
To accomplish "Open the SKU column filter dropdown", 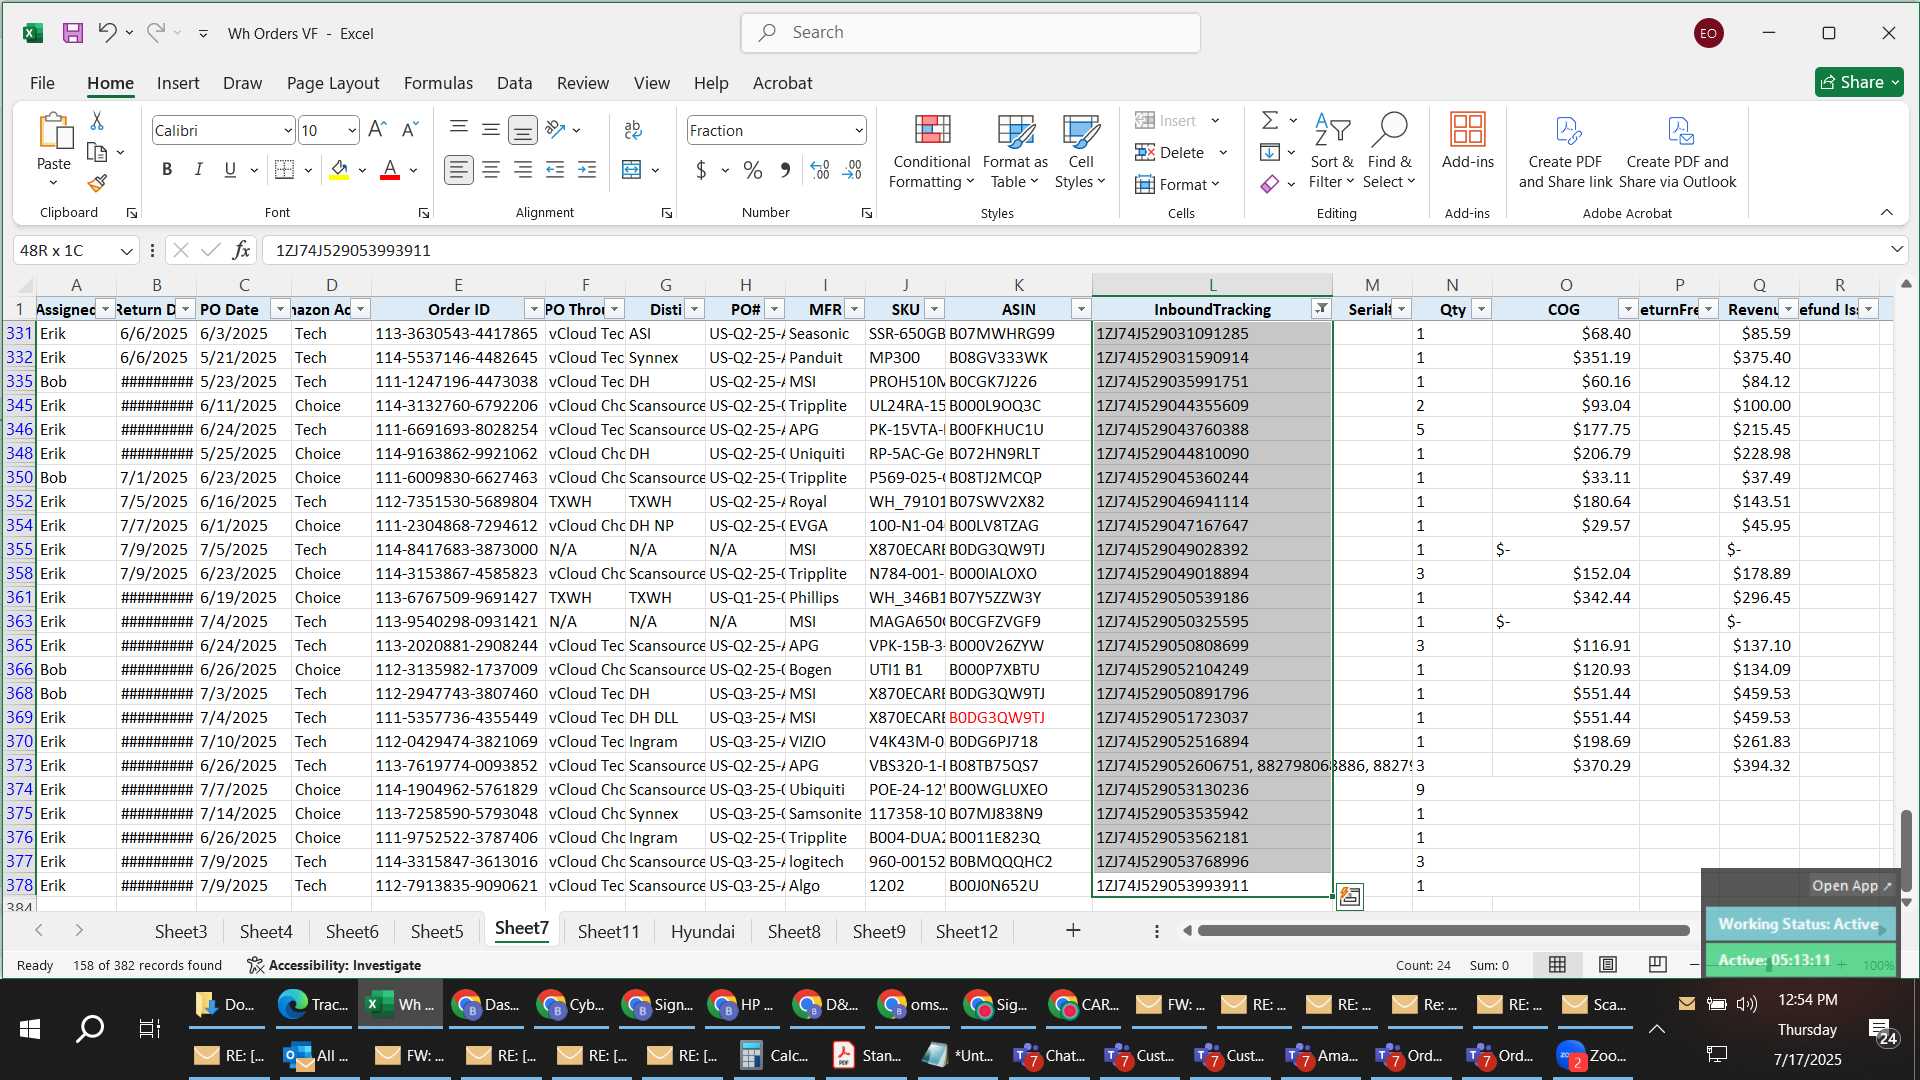I will click(x=934, y=309).
